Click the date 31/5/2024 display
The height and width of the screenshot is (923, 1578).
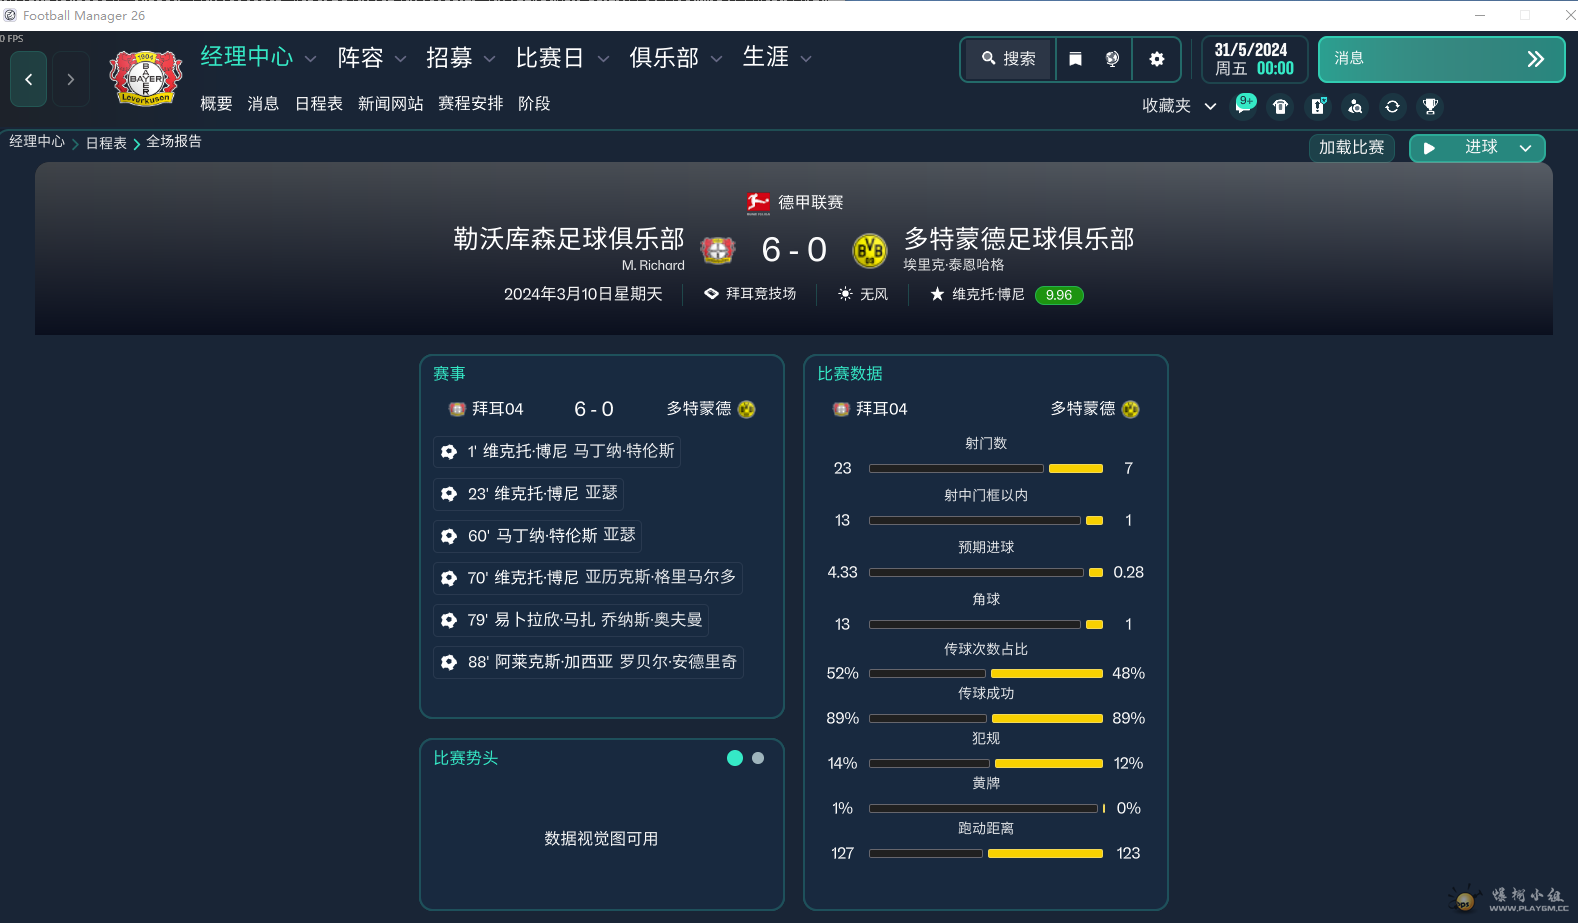tap(1251, 50)
